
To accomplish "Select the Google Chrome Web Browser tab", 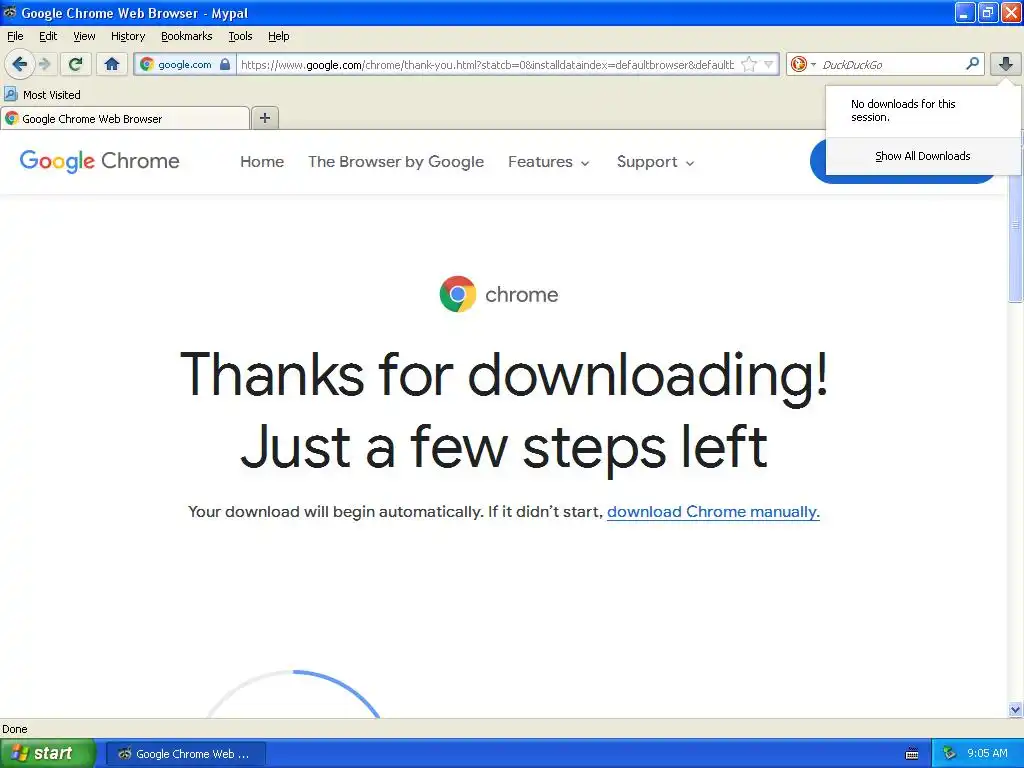I will 125,118.
